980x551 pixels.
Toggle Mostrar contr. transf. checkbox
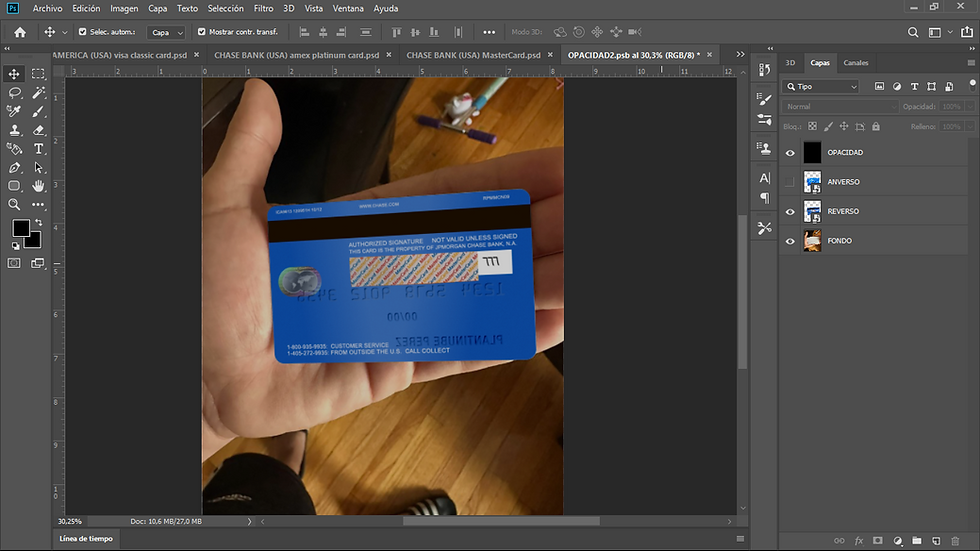pyautogui.click(x=201, y=31)
